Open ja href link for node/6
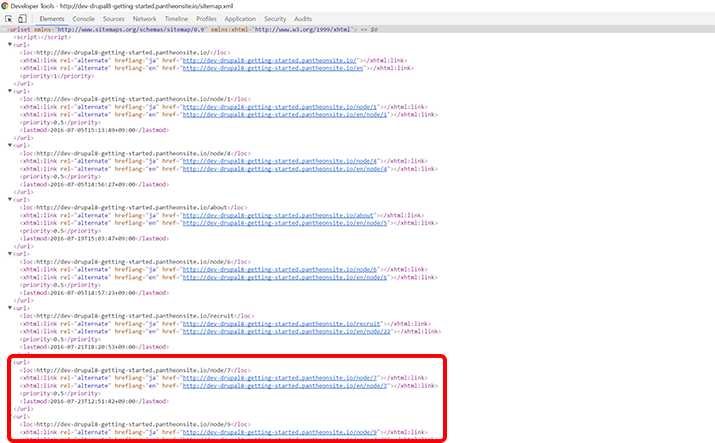The image size is (715, 443). tap(280, 269)
